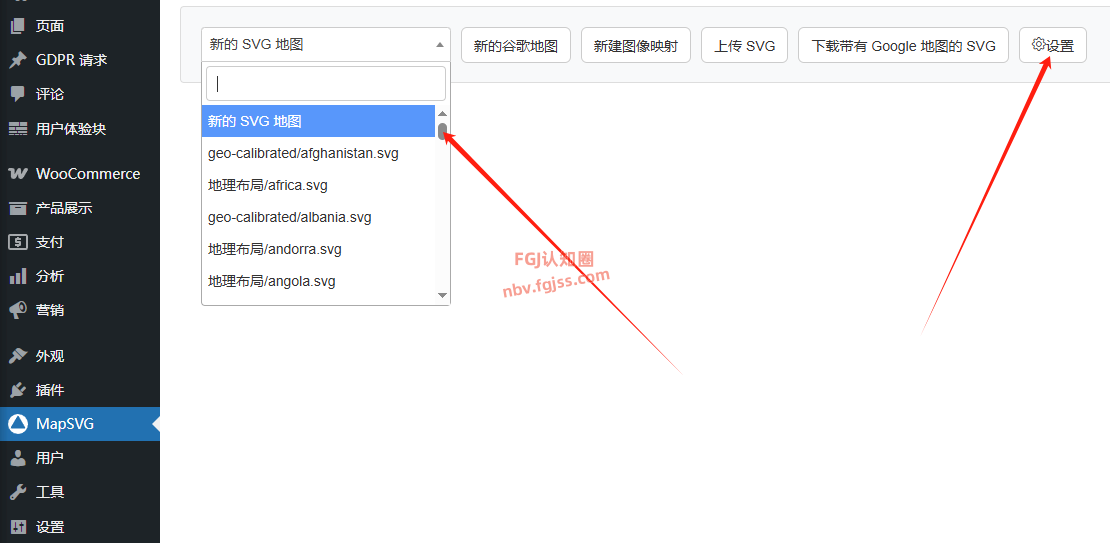
Task: Choose the highlighted 新的 SVG 地图 option
Action: point(318,121)
